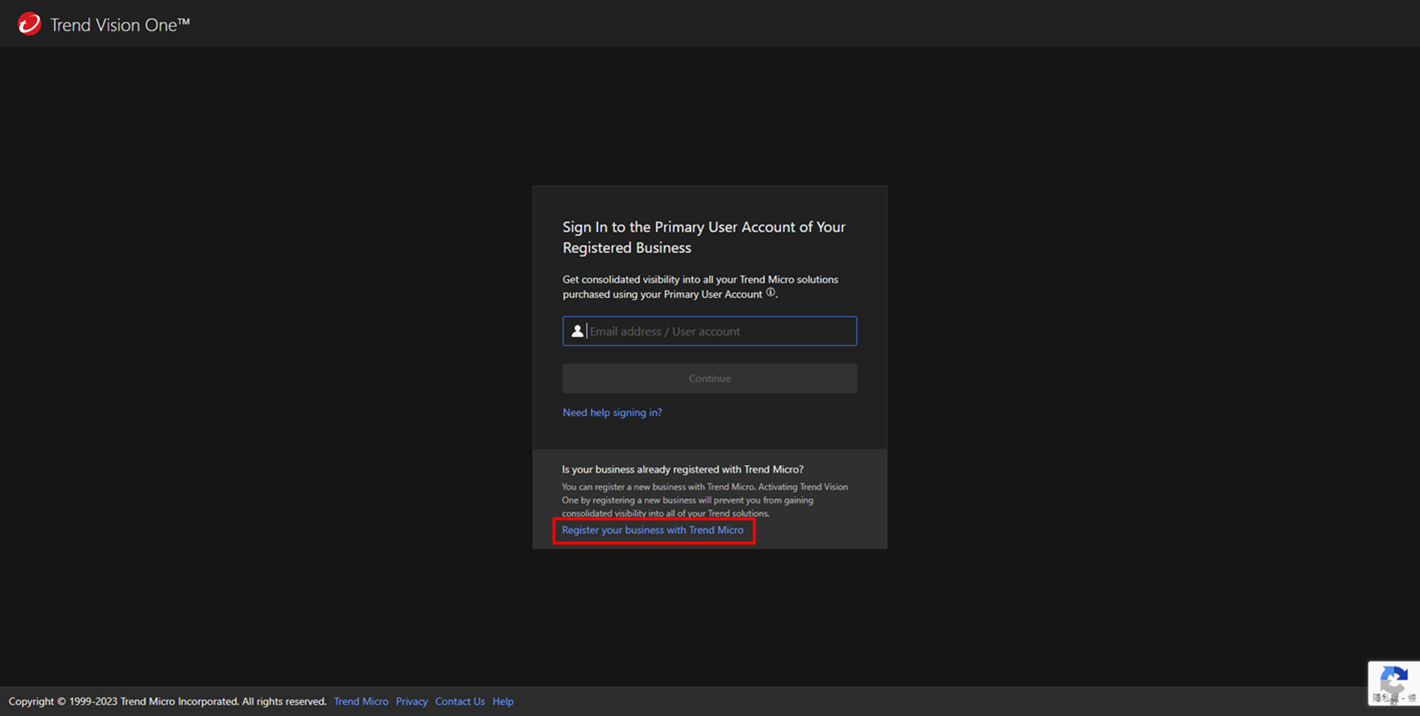
Task: Open the Contact Us footer link
Action: tap(460, 701)
